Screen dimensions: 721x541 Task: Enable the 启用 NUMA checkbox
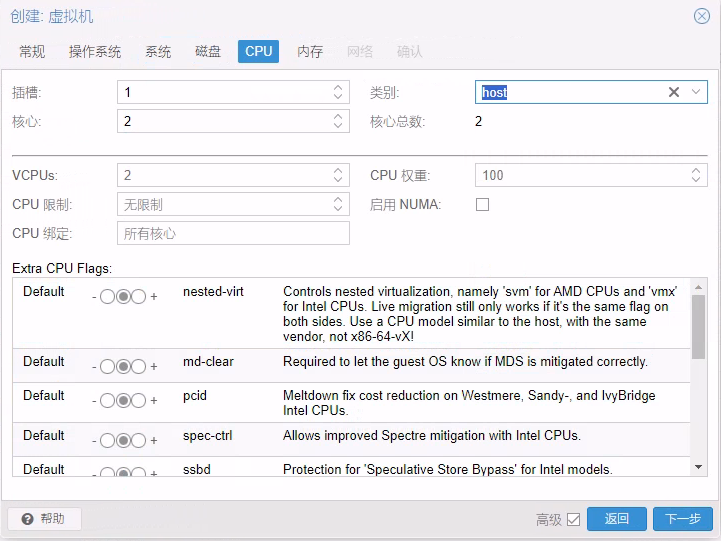pyautogui.click(x=483, y=205)
